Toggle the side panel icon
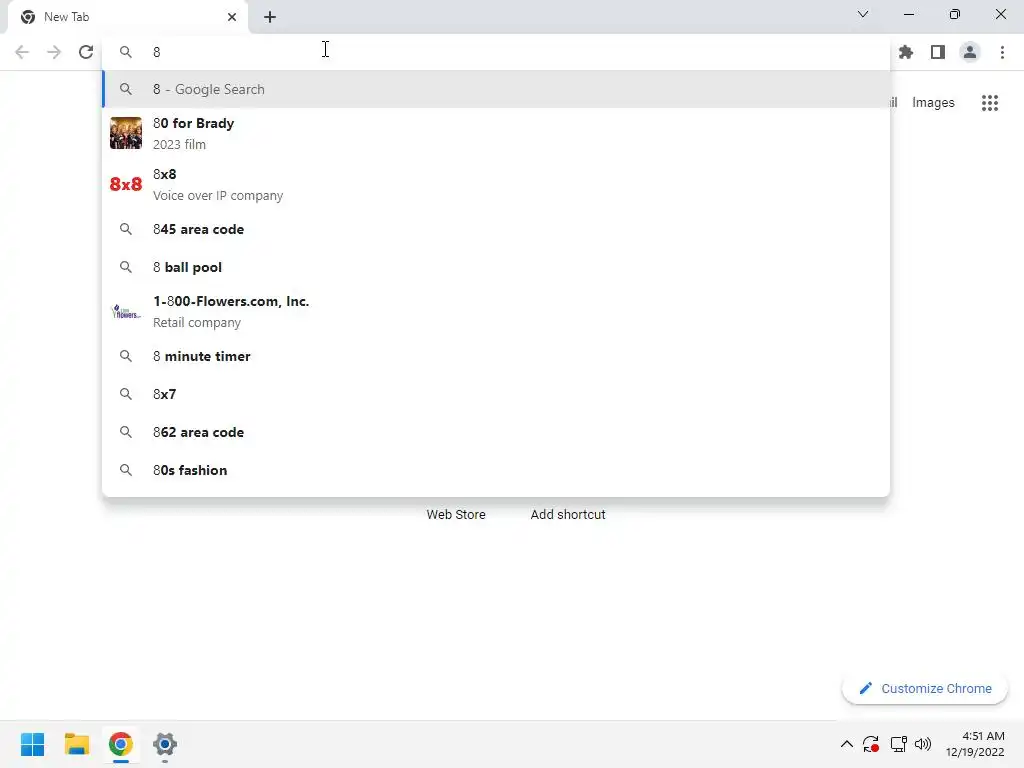 point(938,52)
